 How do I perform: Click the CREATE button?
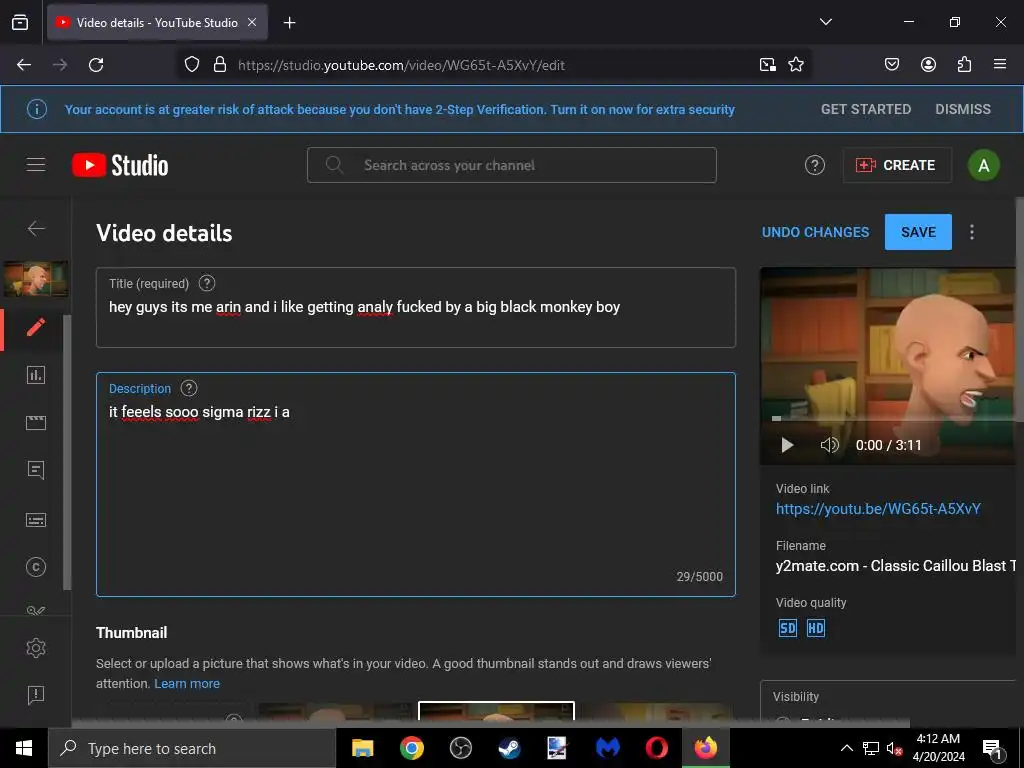tap(897, 165)
